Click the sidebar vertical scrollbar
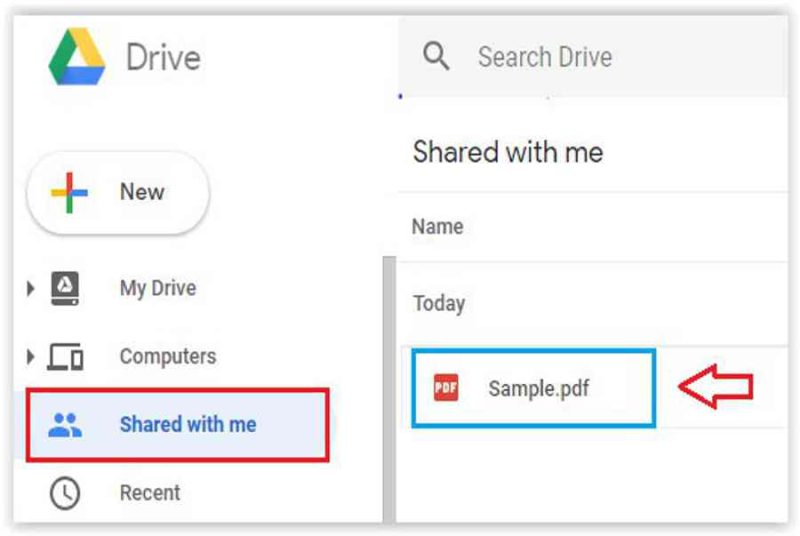Image resolution: width=800 pixels, height=536 pixels. tap(389, 390)
